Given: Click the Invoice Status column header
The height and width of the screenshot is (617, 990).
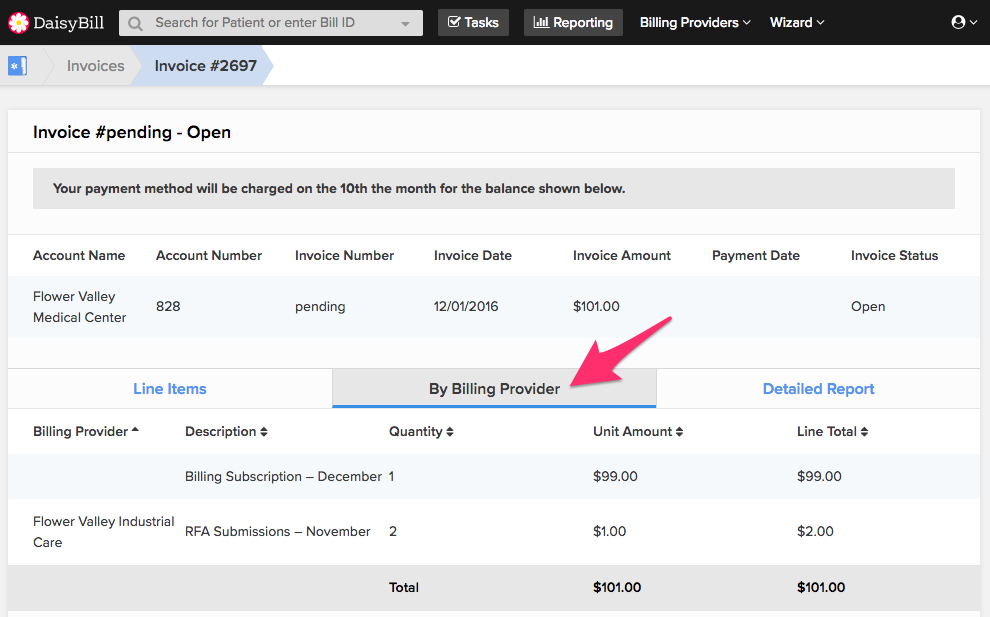Looking at the screenshot, I should point(894,255).
